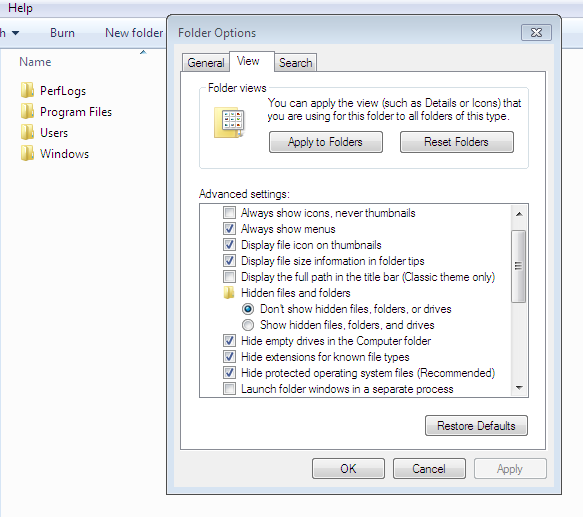Click the advanced settings scroll down arrow
583x517 pixels.
tap(519, 388)
